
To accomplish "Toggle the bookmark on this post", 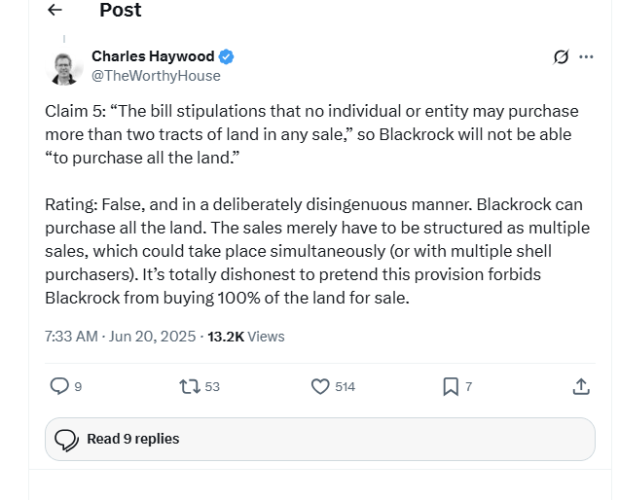I will tap(450, 386).
